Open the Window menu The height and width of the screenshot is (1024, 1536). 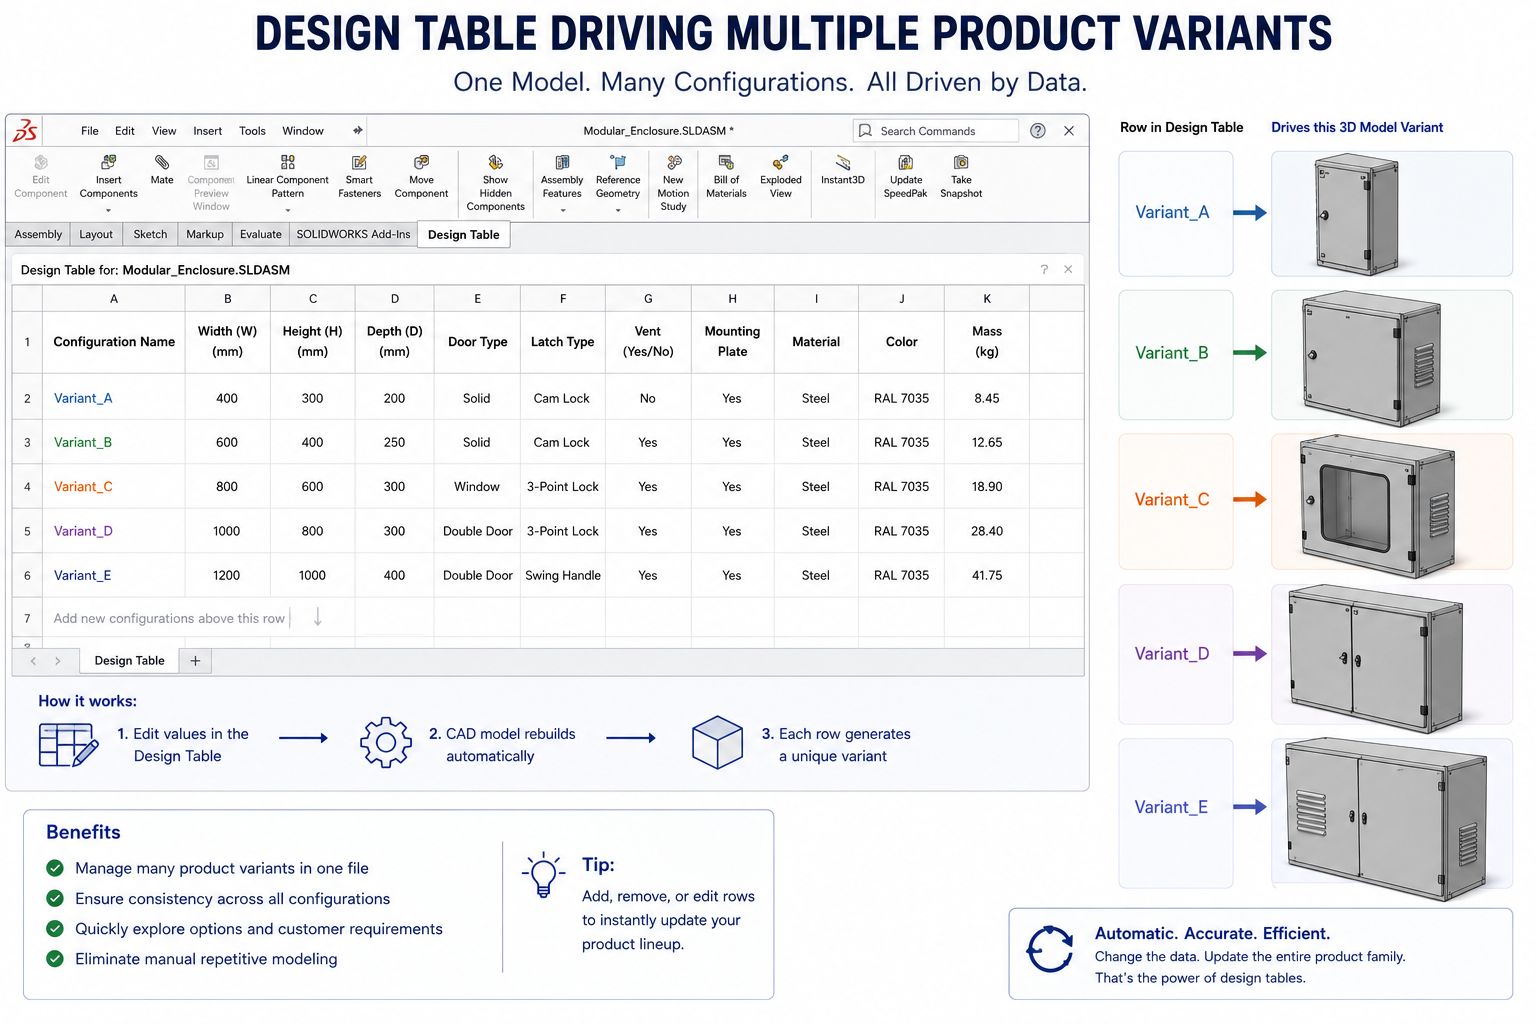click(x=303, y=131)
